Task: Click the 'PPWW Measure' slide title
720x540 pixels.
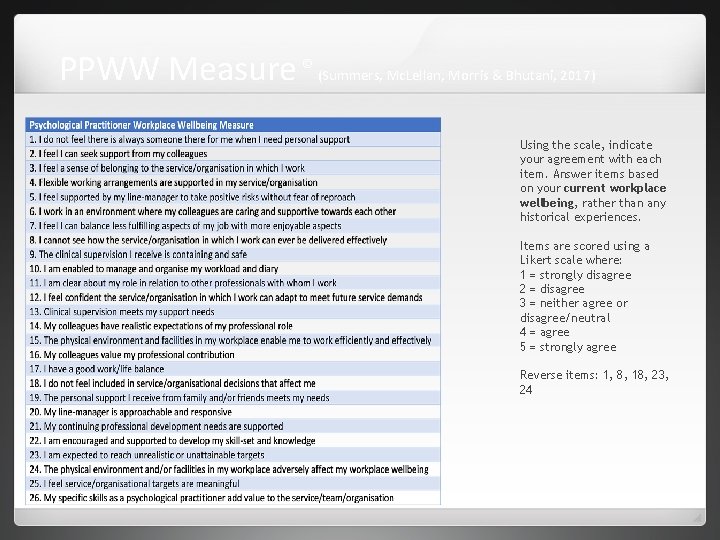Action: [x=178, y=69]
